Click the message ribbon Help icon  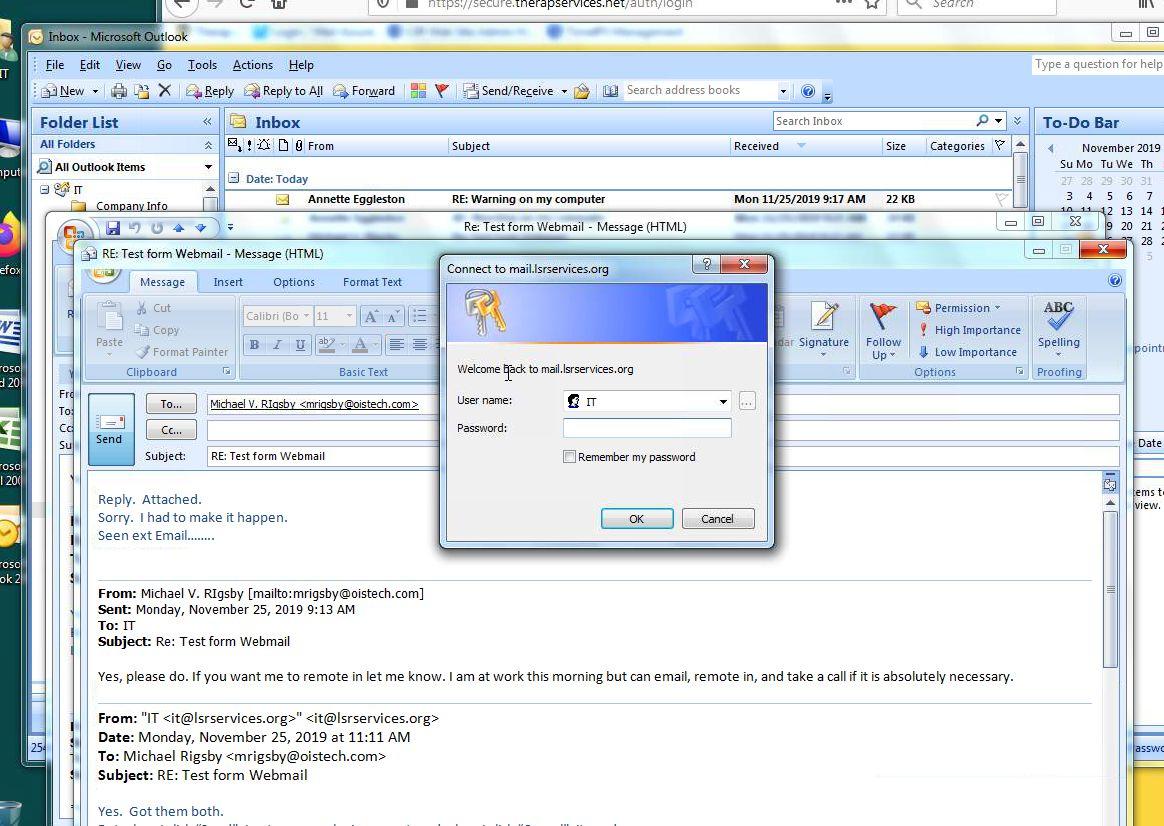coord(1114,280)
